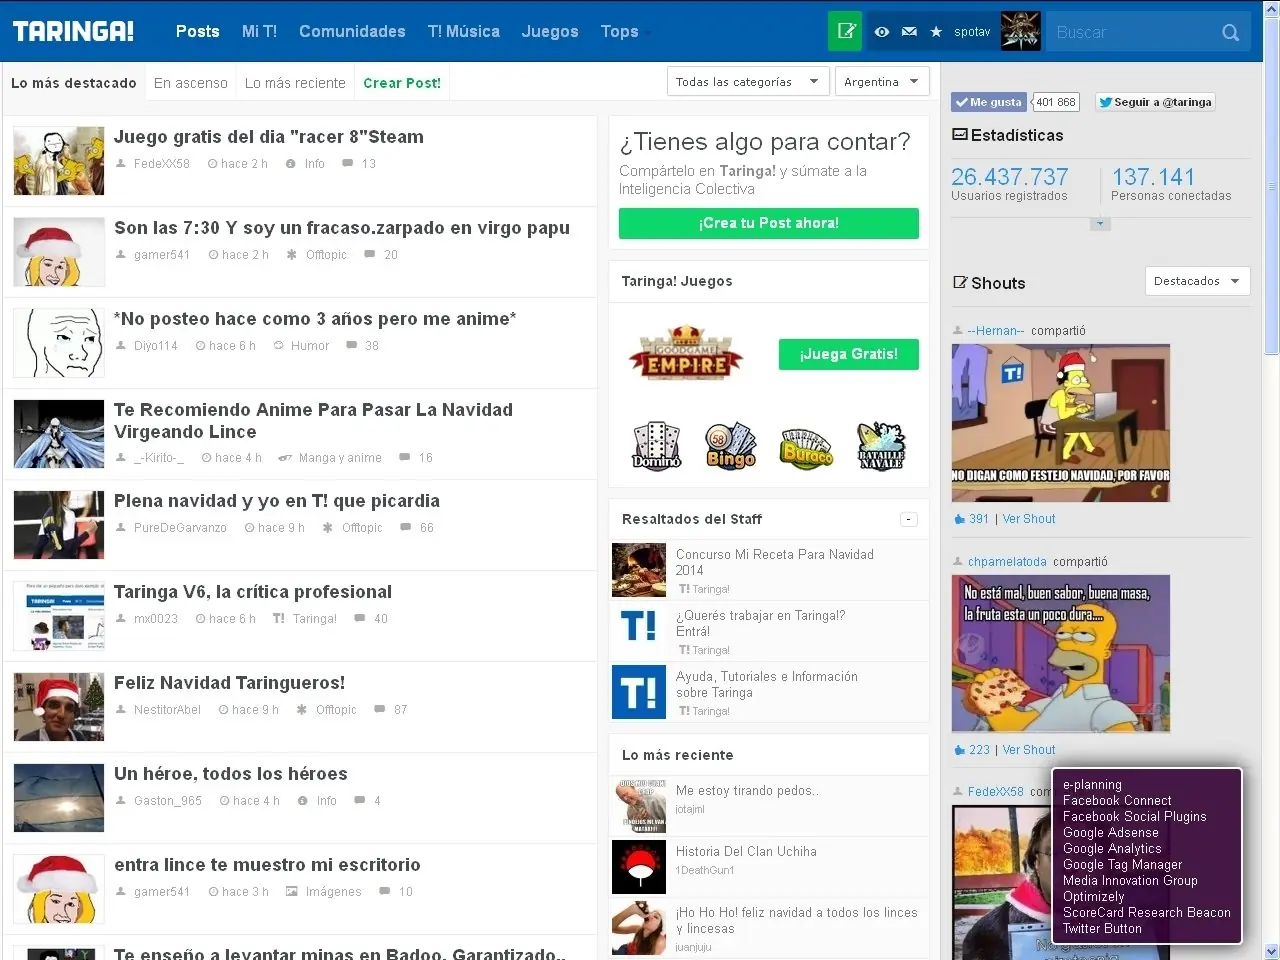1280x960 pixels.
Task: Open the Todas las categorías dropdown
Action: [747, 82]
